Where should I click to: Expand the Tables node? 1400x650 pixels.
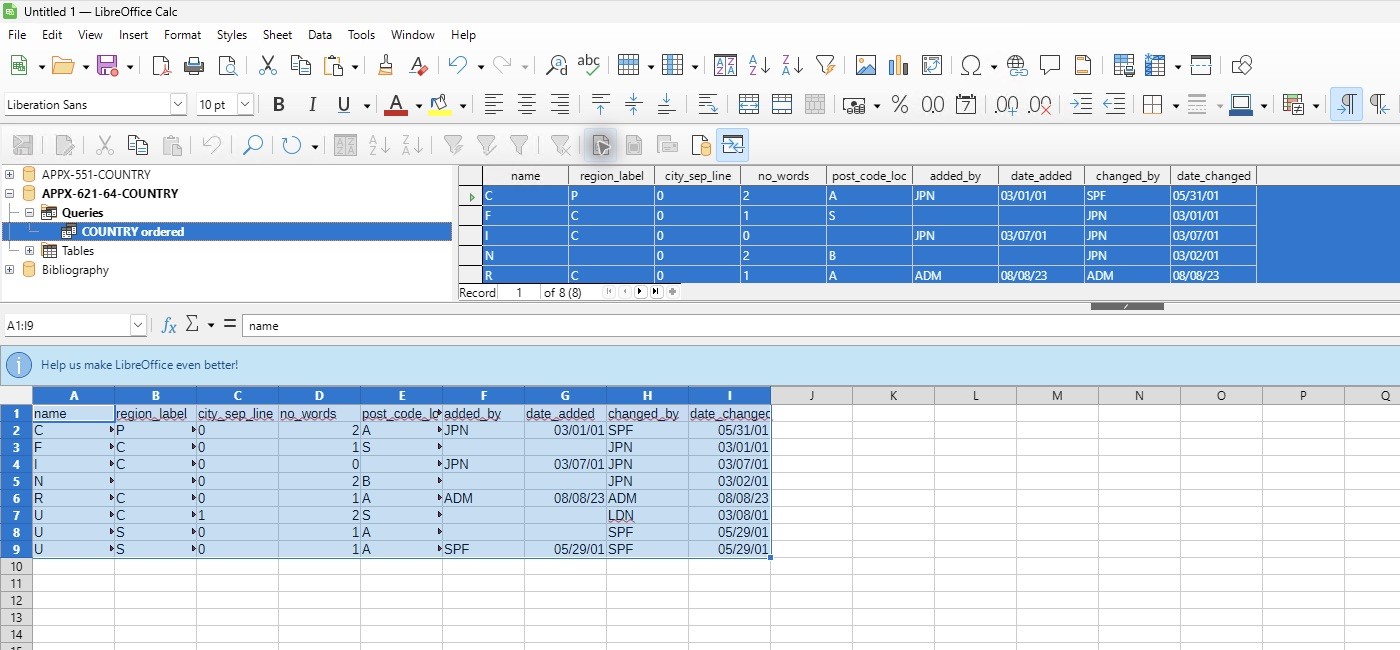click(29, 251)
